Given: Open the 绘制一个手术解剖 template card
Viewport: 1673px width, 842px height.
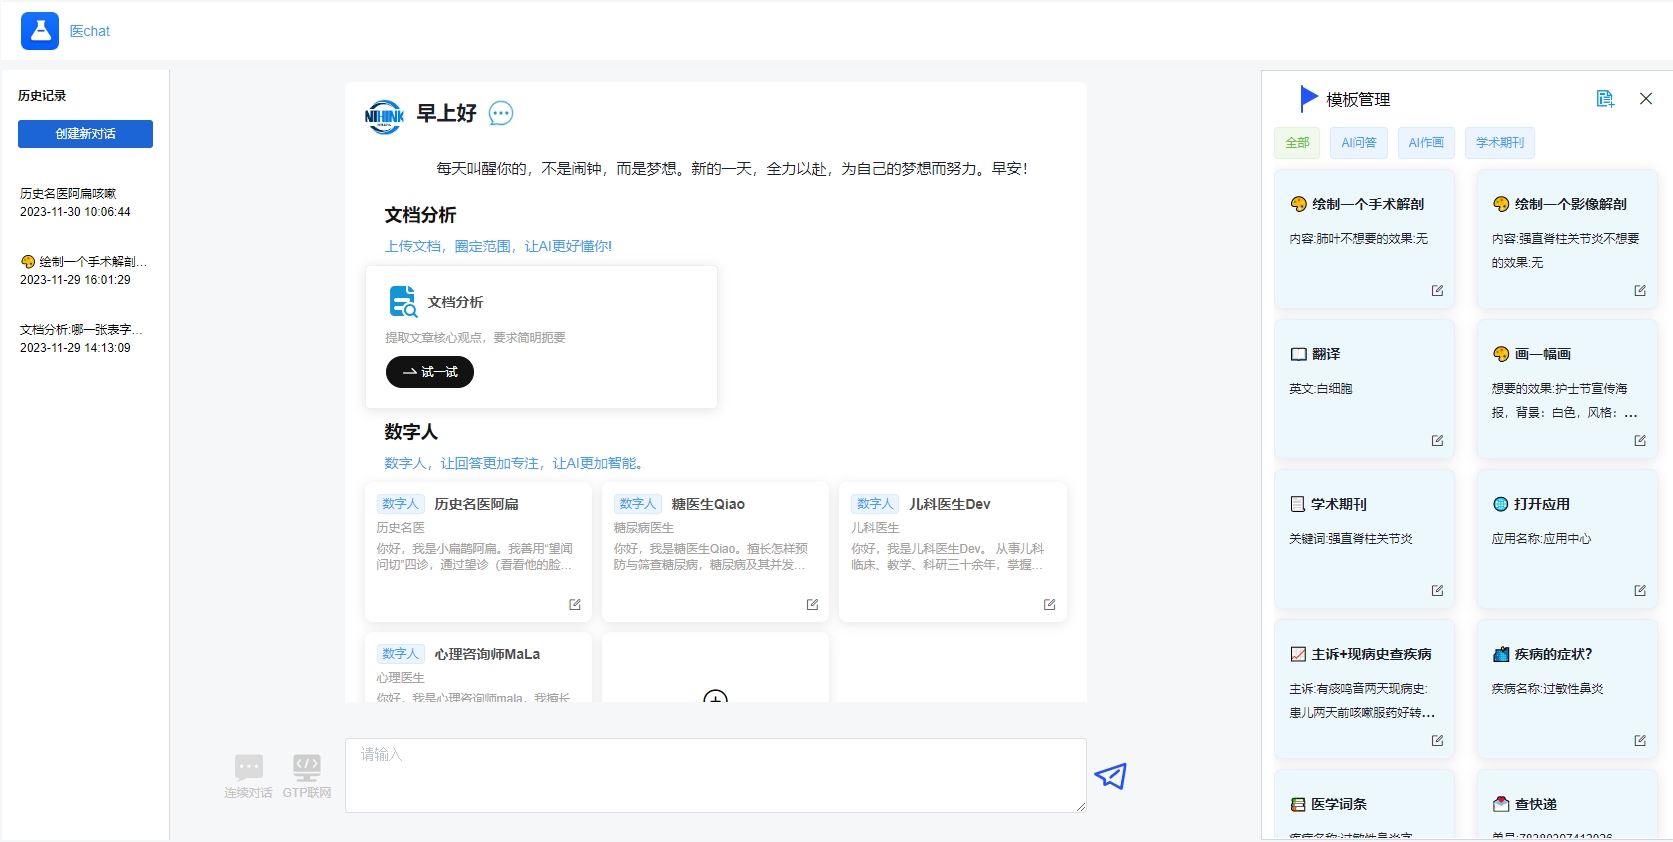Looking at the screenshot, I should [x=1364, y=240].
